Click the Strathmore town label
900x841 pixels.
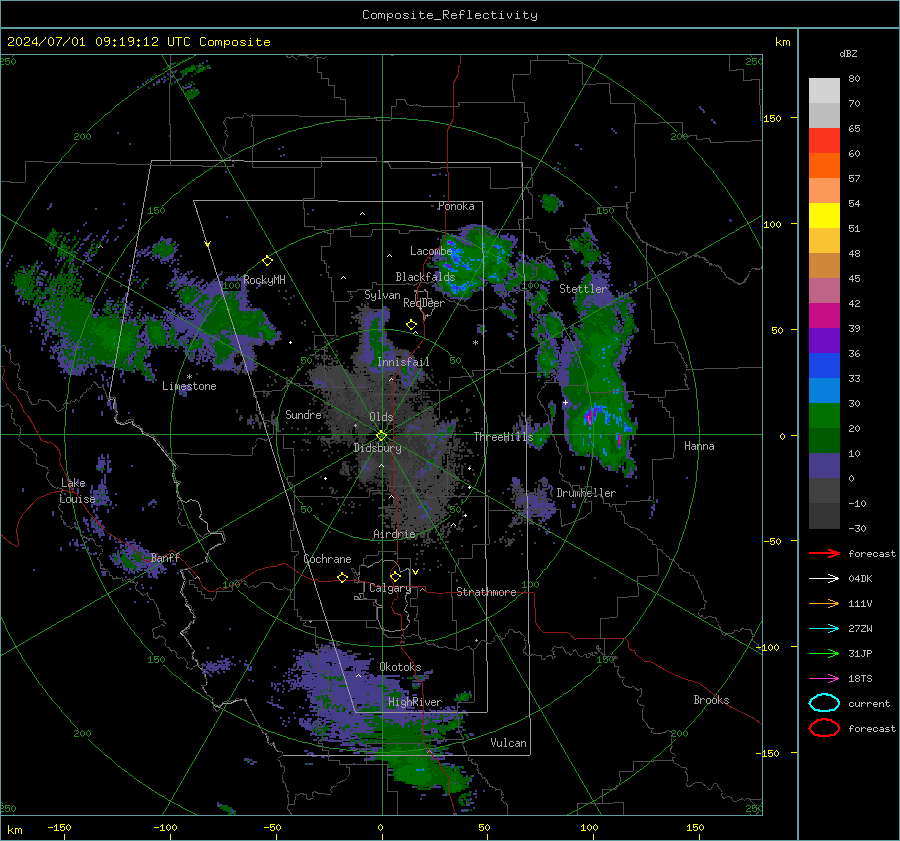[x=486, y=592]
